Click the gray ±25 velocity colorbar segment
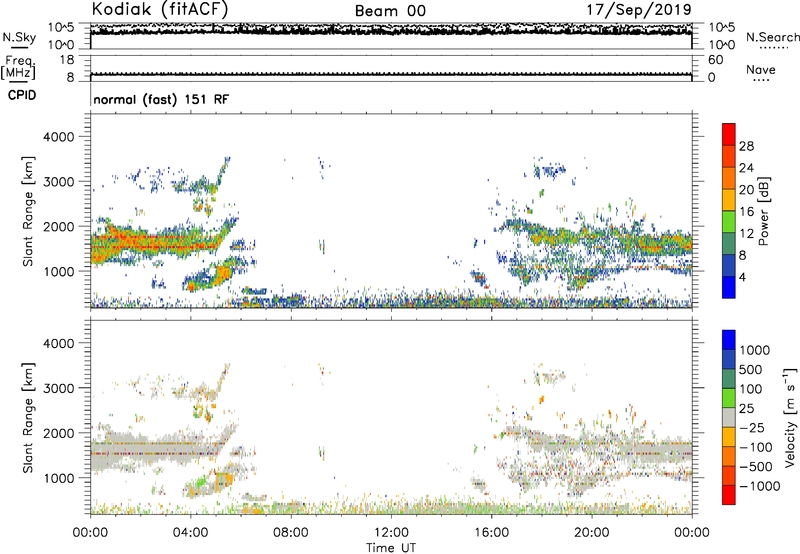This screenshot has width=800, height=554. 729,417
